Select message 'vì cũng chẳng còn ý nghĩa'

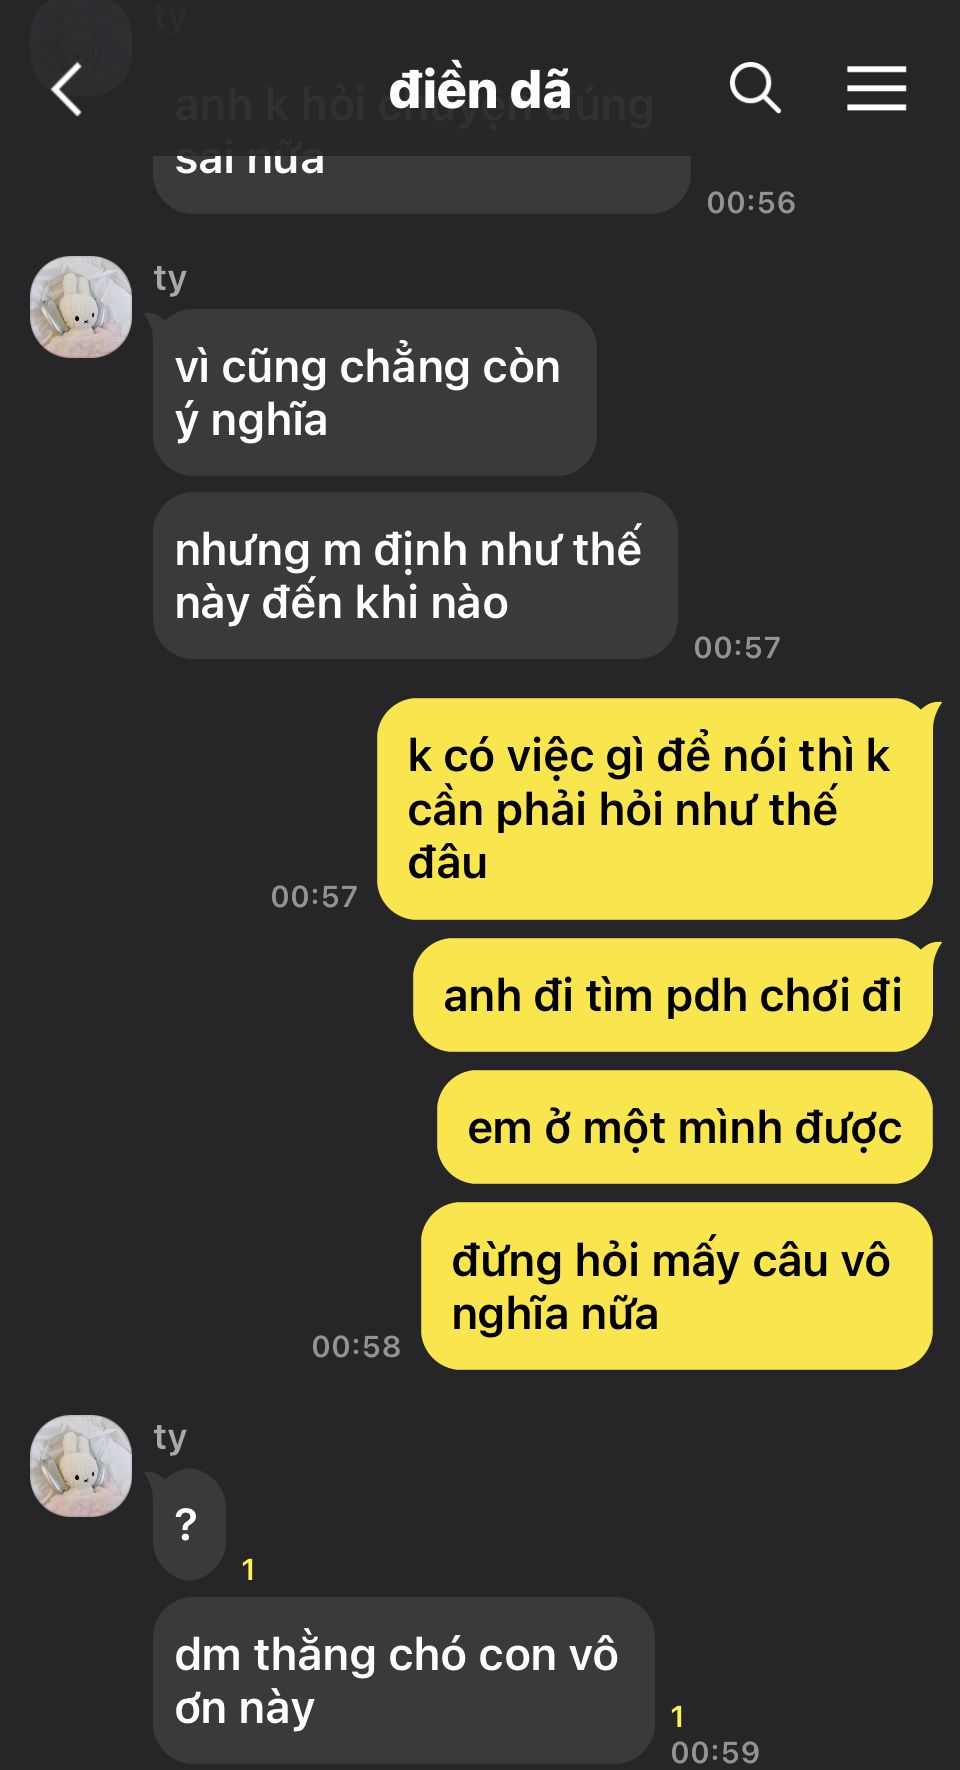(375, 393)
